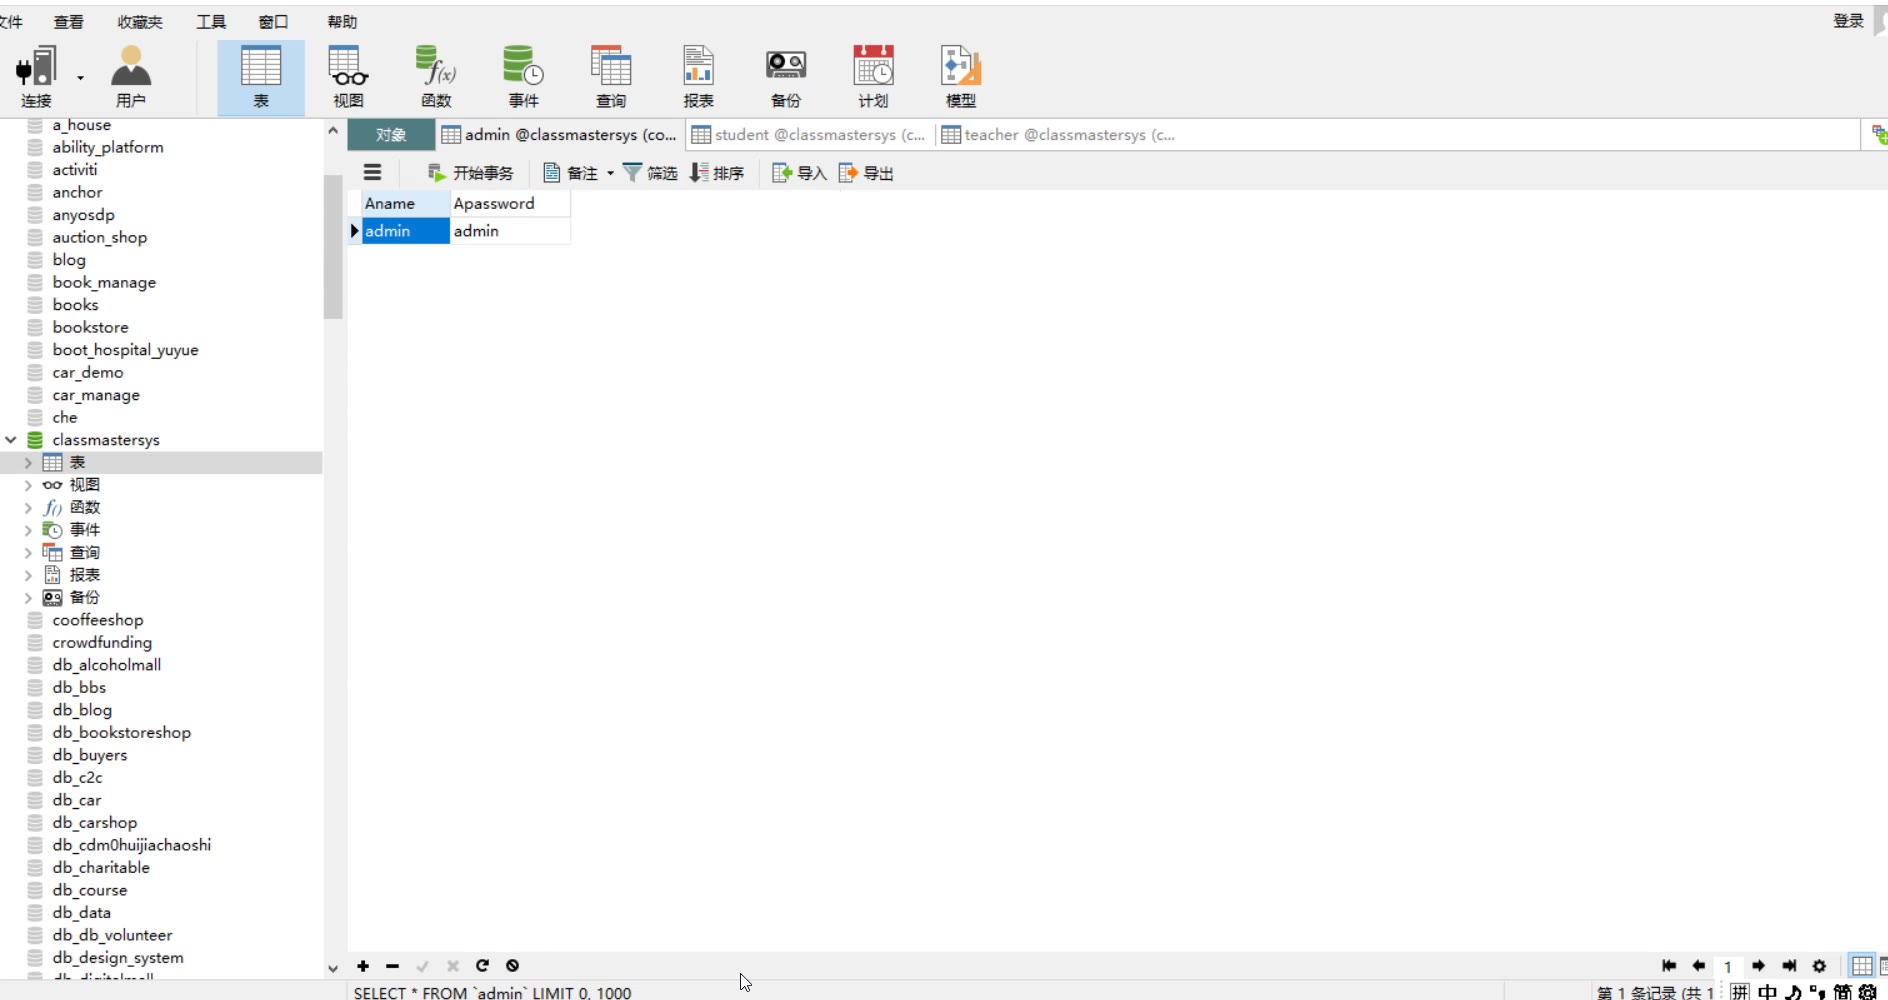
Task: Click 登录 (Login) link
Action: coord(1848,21)
